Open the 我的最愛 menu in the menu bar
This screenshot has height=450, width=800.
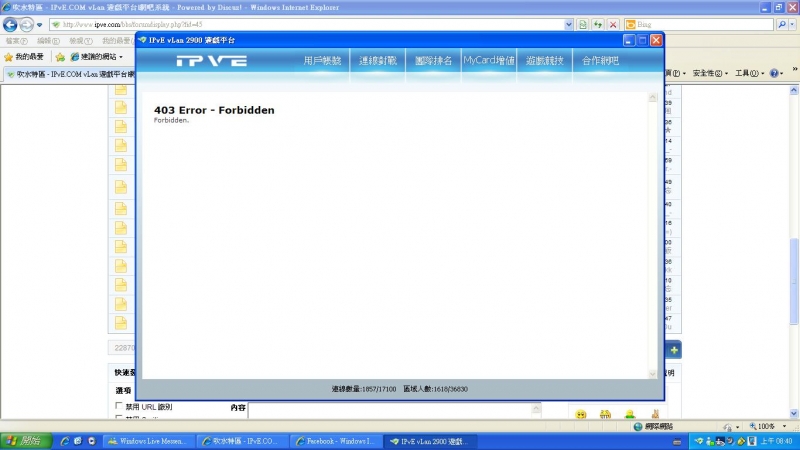click(116, 41)
